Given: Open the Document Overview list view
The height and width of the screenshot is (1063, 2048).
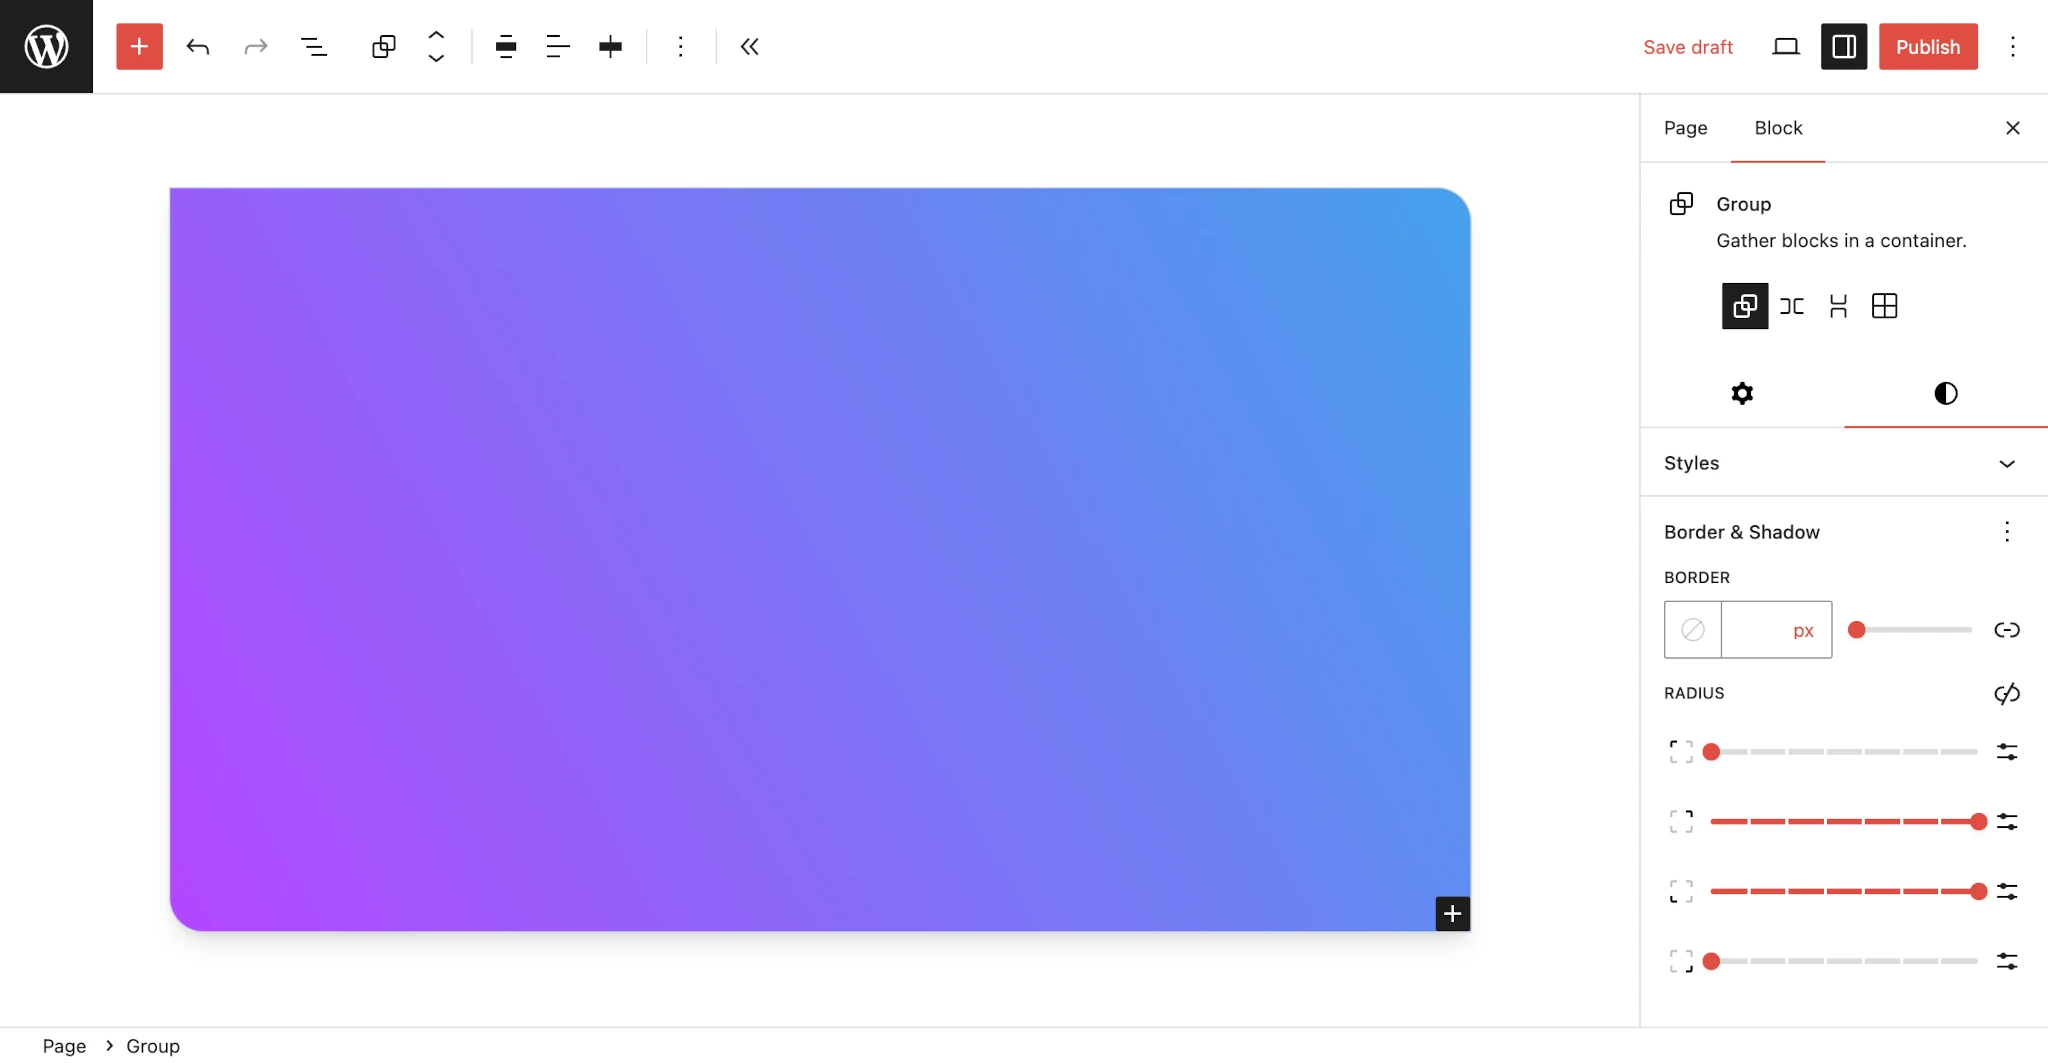Looking at the screenshot, I should tap(314, 46).
